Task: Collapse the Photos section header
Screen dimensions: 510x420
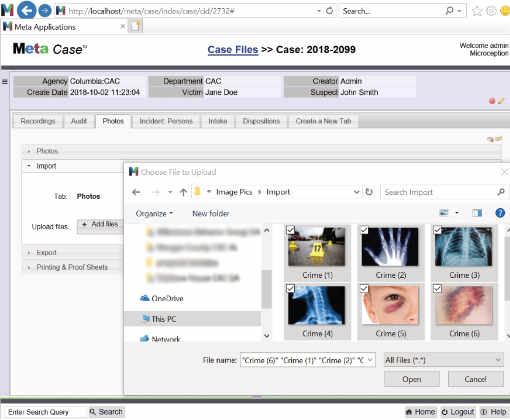Action: click(29, 151)
